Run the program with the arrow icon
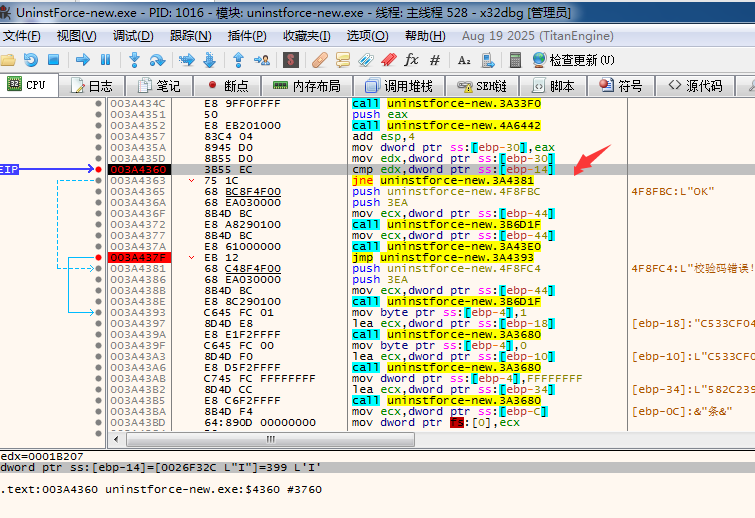The image size is (755, 518). pos(83,60)
